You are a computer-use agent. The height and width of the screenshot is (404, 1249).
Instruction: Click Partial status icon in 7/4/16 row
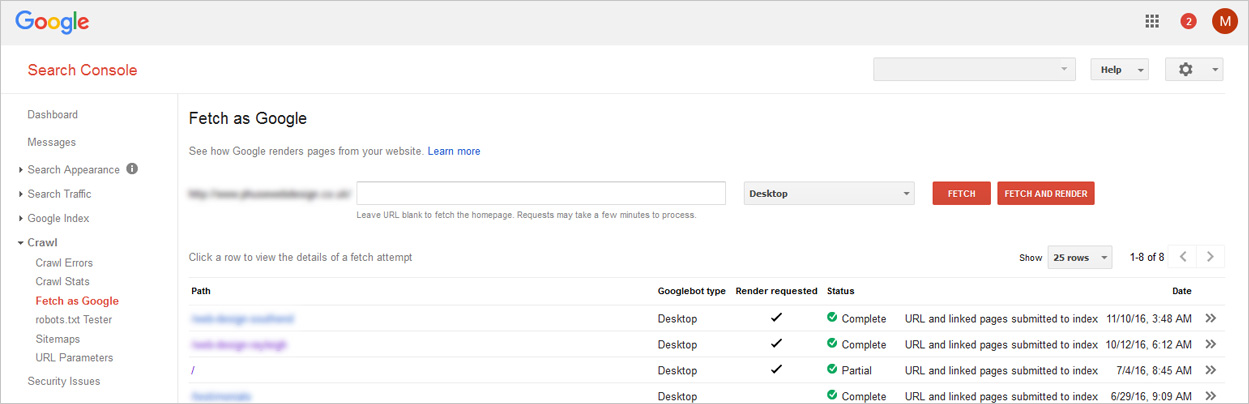tap(832, 370)
